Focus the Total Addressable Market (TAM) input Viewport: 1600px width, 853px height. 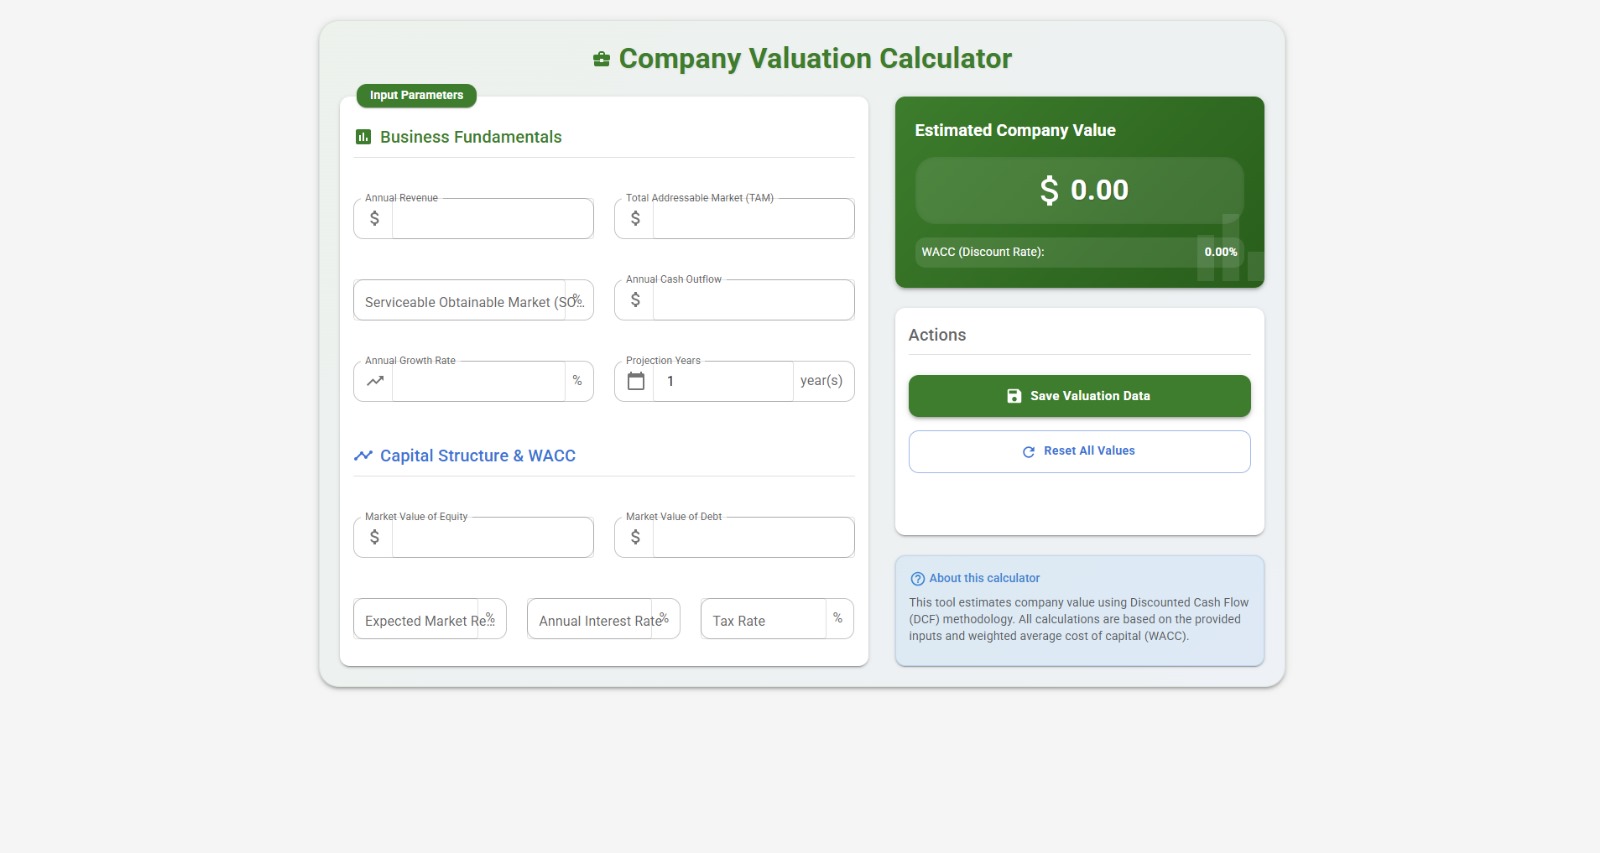(x=753, y=218)
